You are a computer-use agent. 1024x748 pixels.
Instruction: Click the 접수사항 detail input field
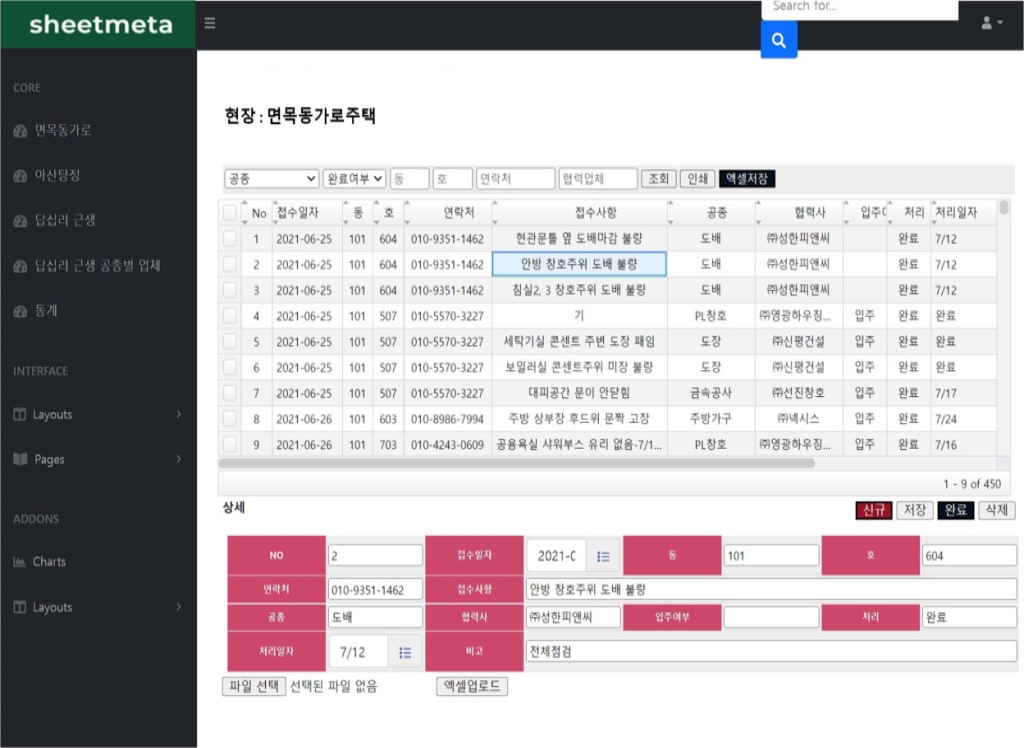(x=771, y=589)
